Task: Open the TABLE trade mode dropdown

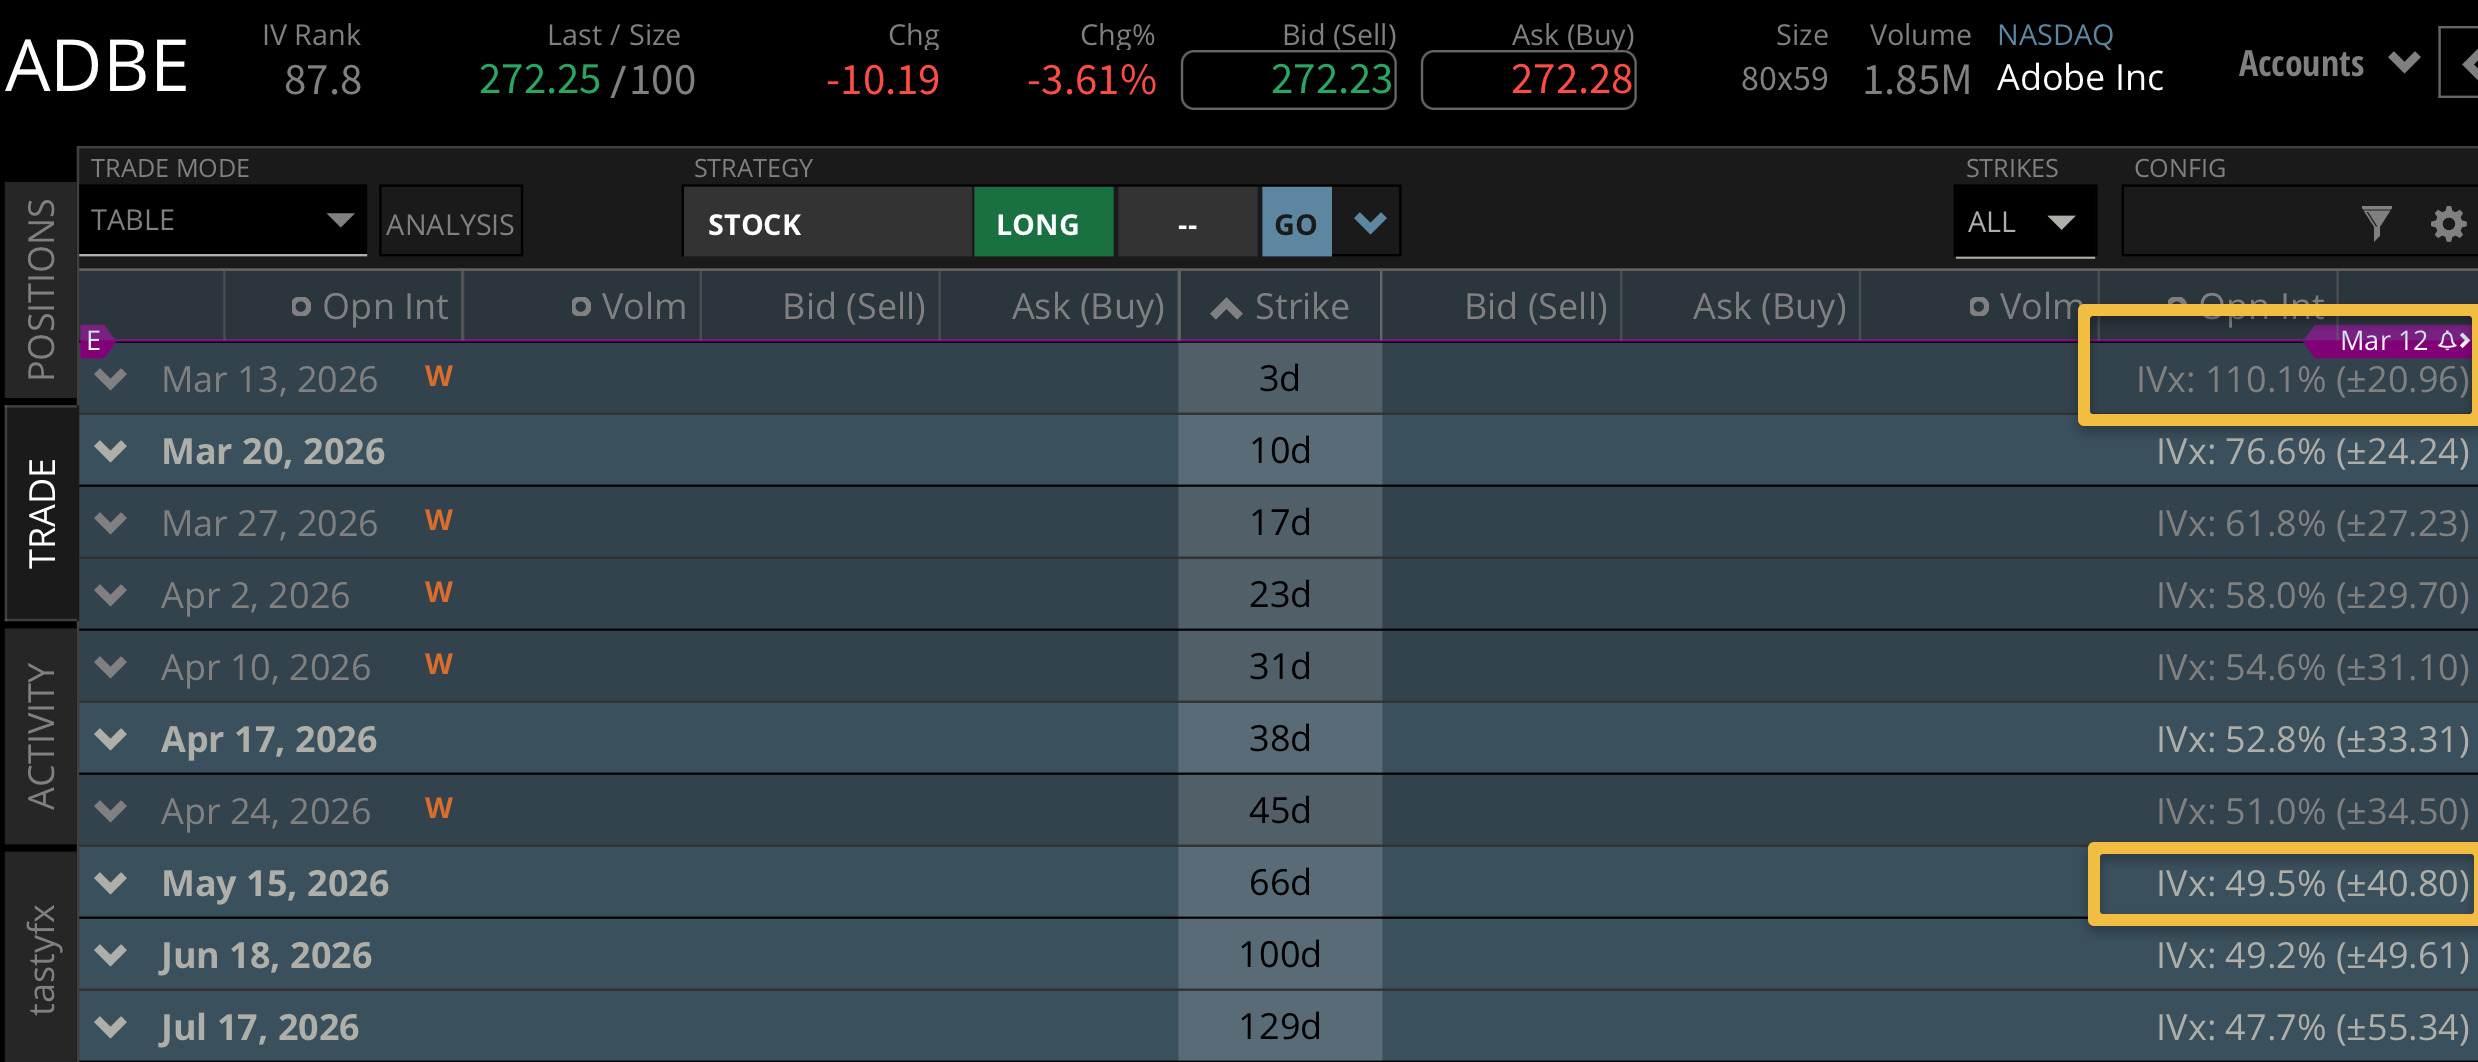Action: [222, 221]
